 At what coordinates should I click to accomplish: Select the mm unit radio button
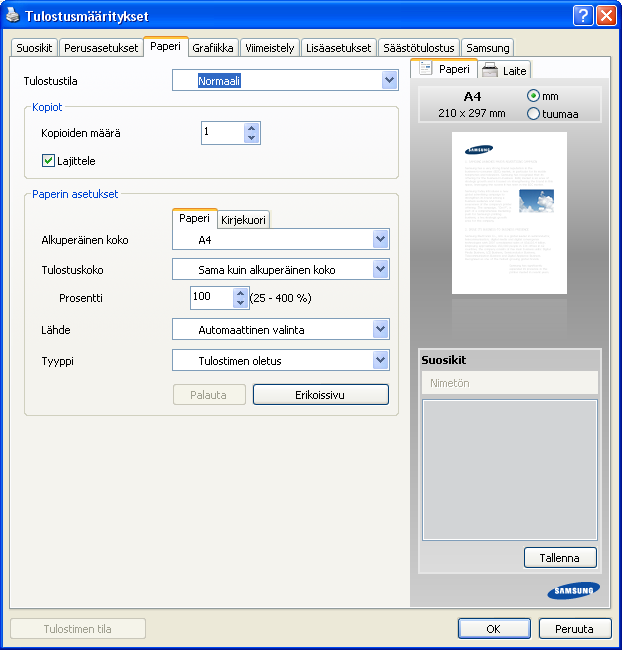(533, 96)
